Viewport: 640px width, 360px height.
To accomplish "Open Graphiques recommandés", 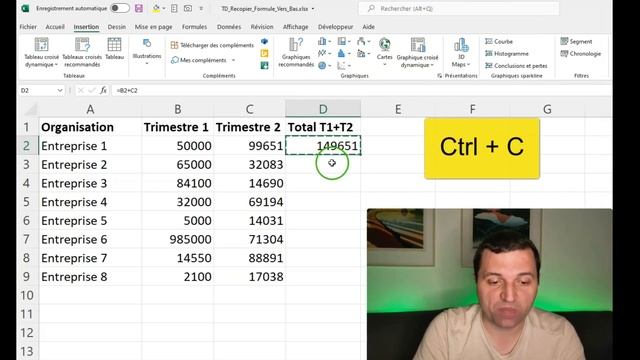I will pyautogui.click(x=296, y=52).
